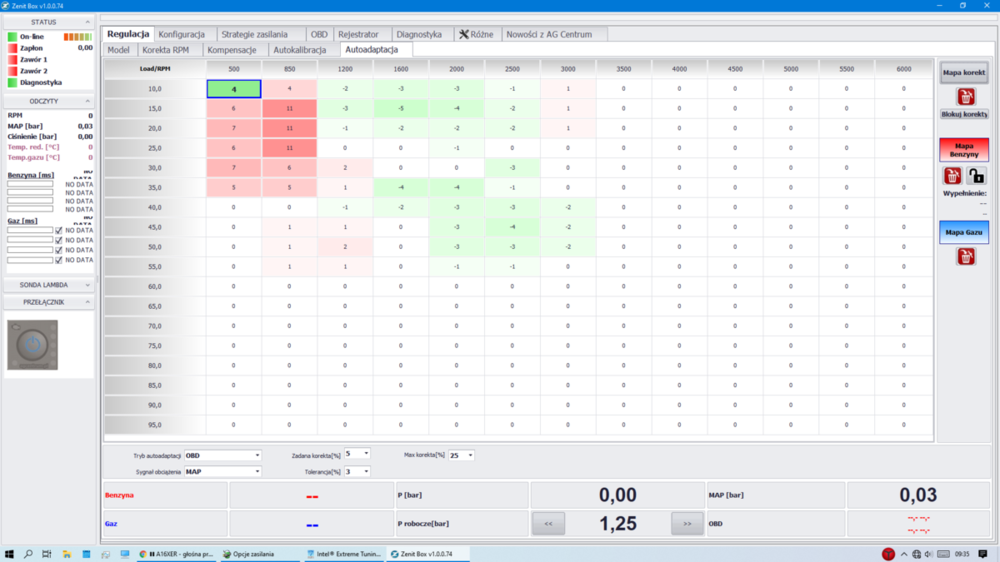Decrease working pressure with << button
The image size is (1000, 562).
pyautogui.click(x=548, y=523)
